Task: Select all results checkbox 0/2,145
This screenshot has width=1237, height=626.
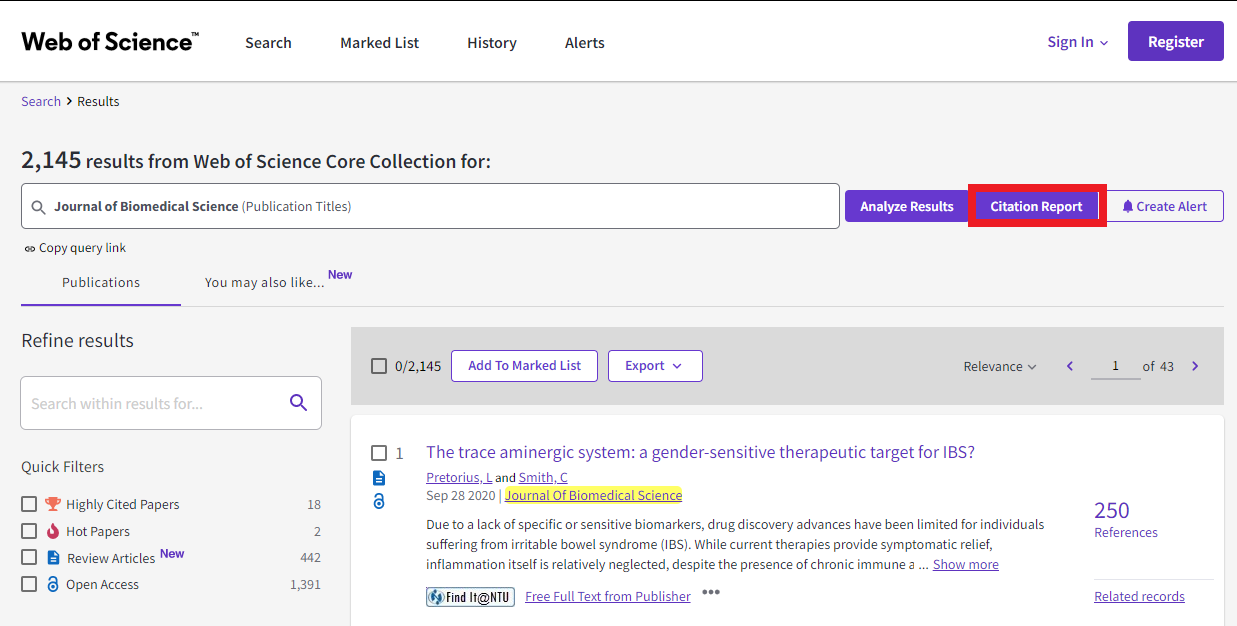Action: click(x=379, y=366)
